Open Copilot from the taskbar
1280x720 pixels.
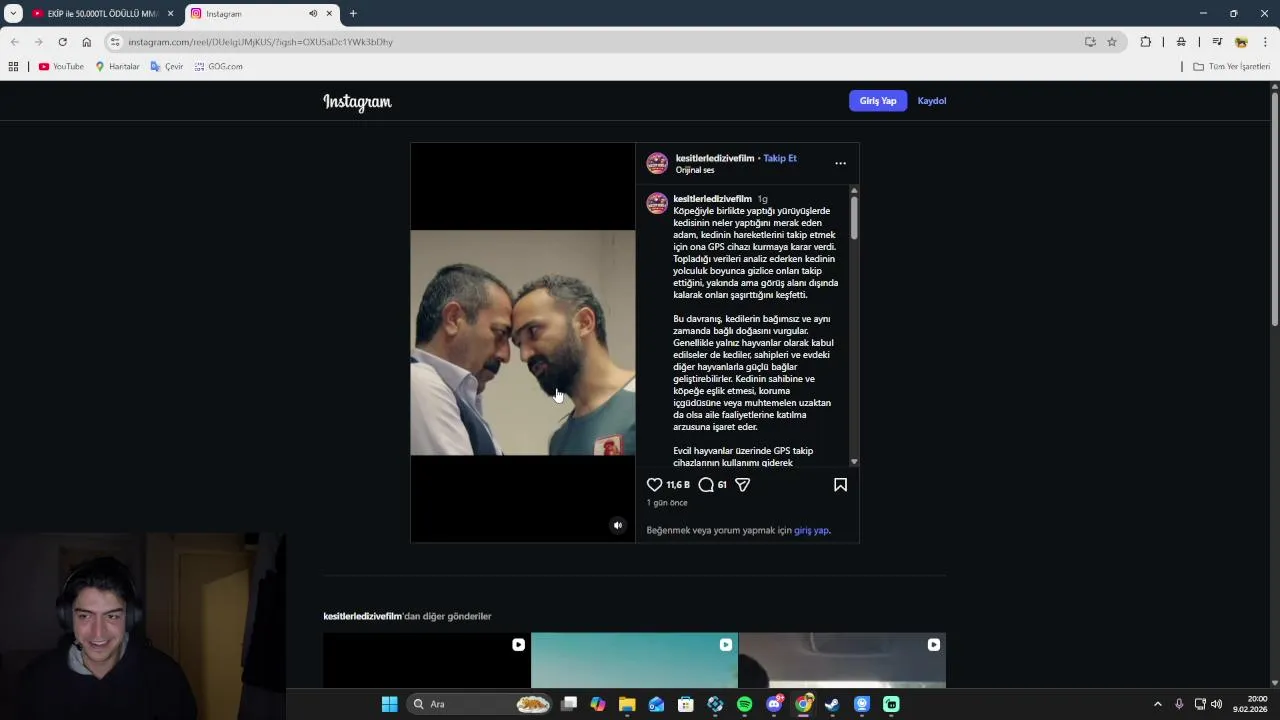pyautogui.click(x=598, y=704)
